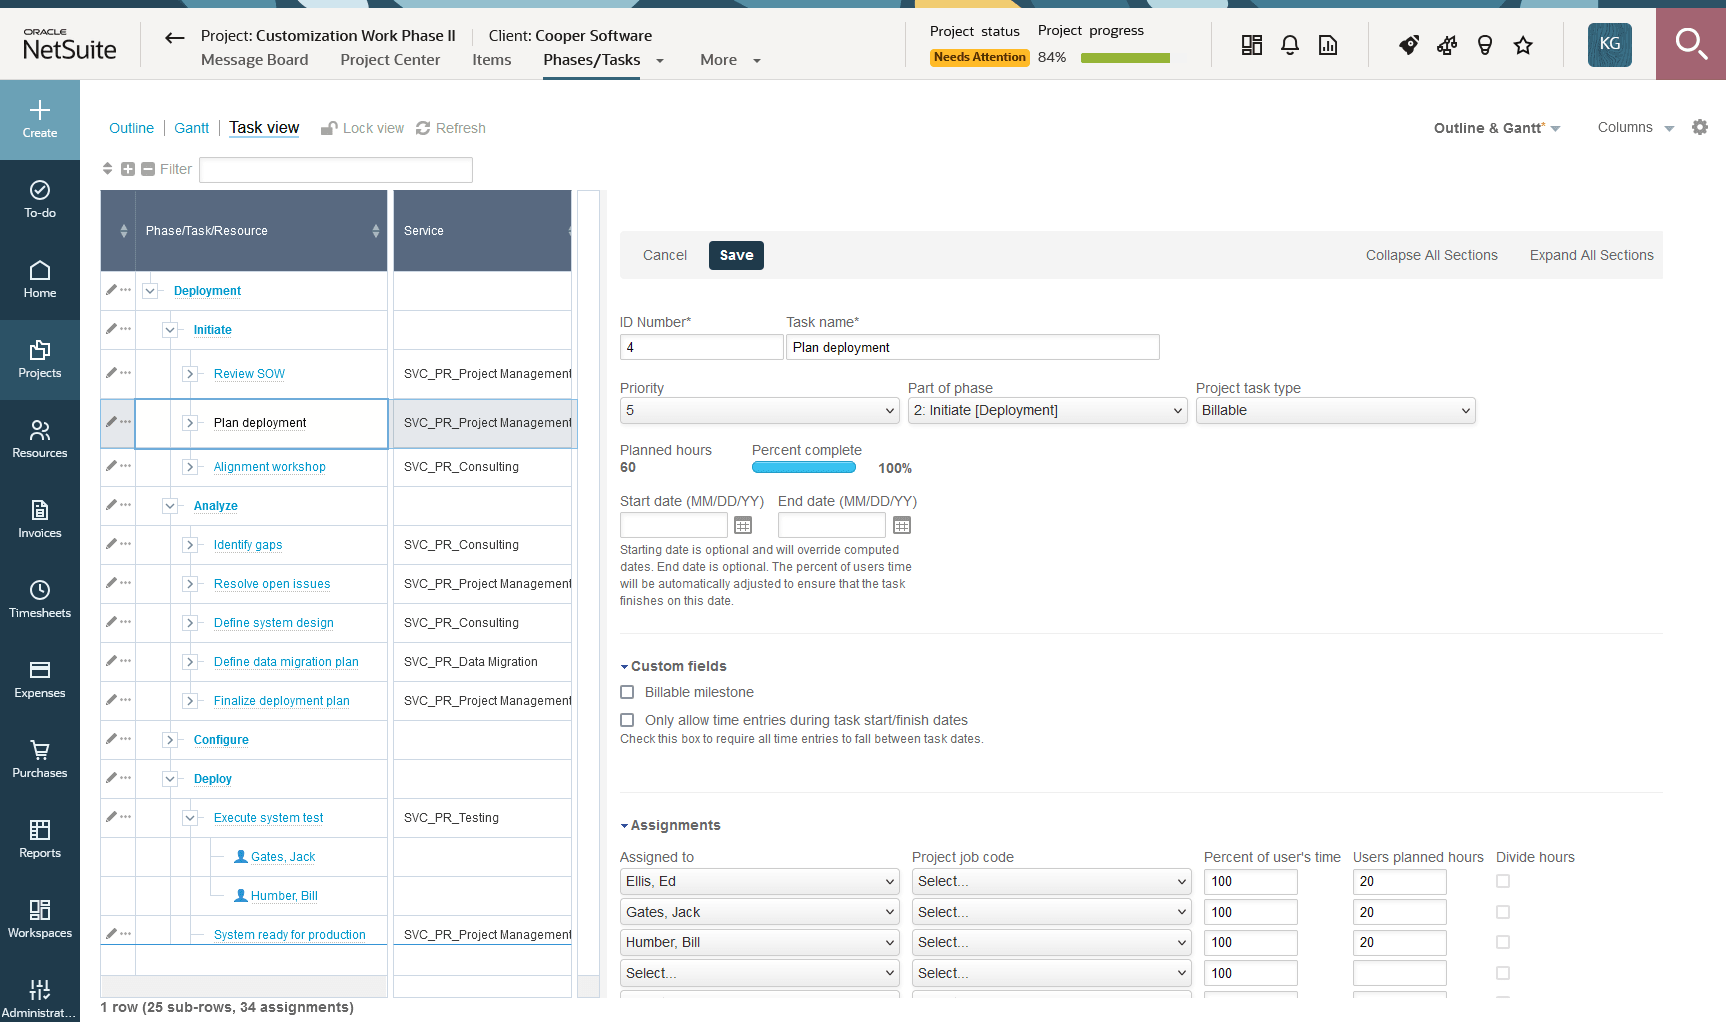Open the To-do sidebar item
Screen dimensions: 1726x1022
pyautogui.click(x=40, y=199)
